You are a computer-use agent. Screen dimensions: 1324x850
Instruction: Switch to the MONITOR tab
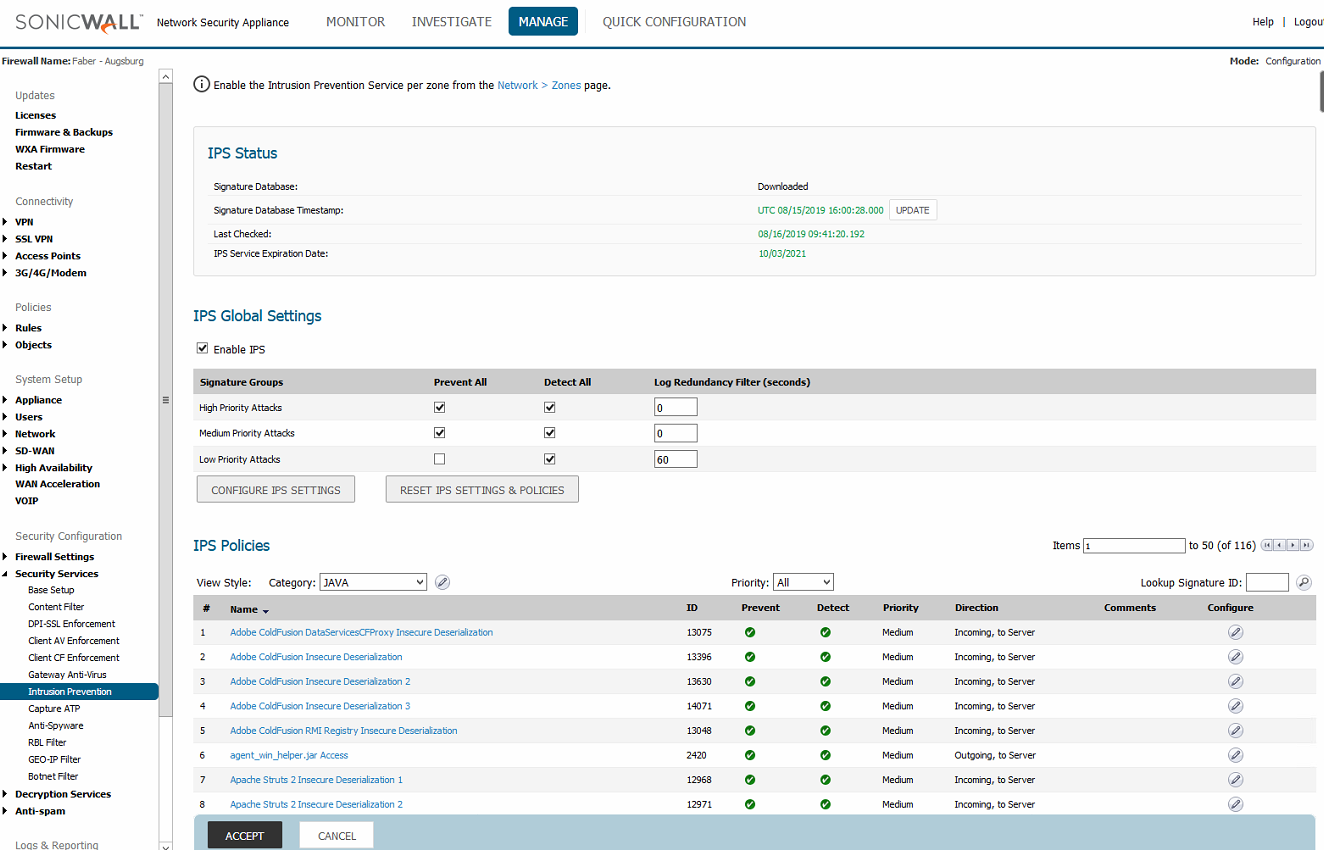click(355, 21)
